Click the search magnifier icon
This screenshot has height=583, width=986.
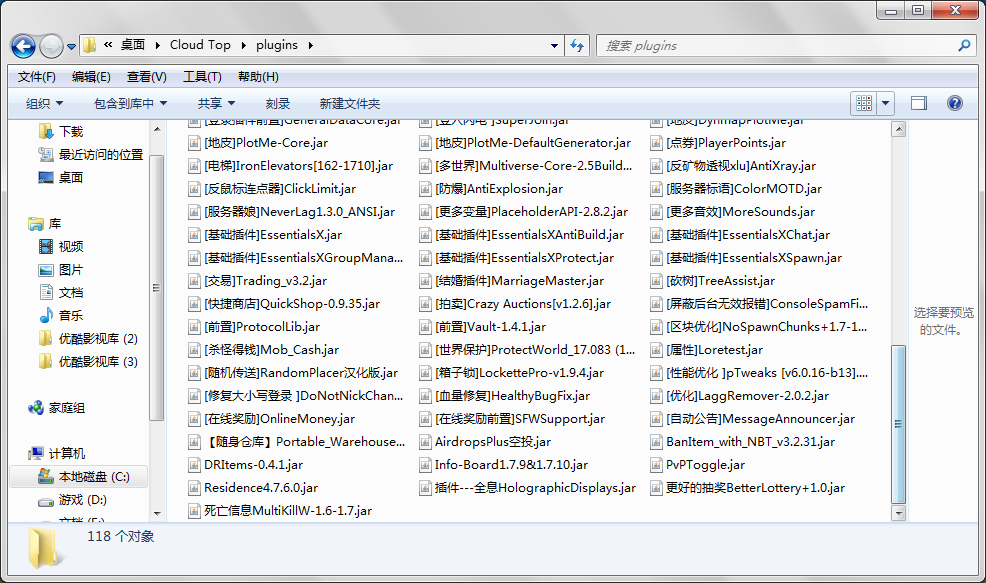pos(964,45)
